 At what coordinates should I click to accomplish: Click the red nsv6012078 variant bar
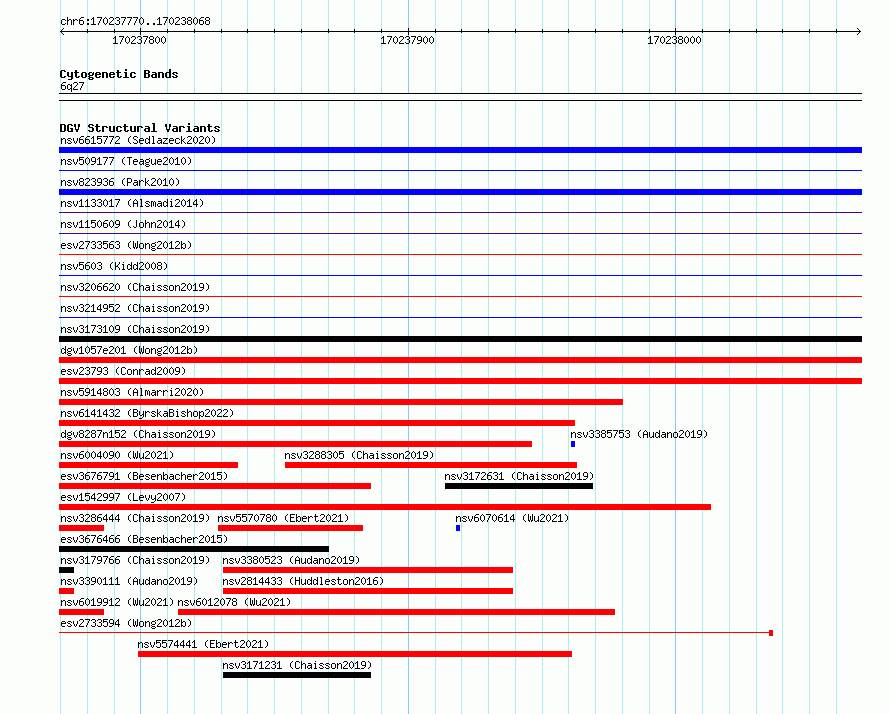point(396,612)
